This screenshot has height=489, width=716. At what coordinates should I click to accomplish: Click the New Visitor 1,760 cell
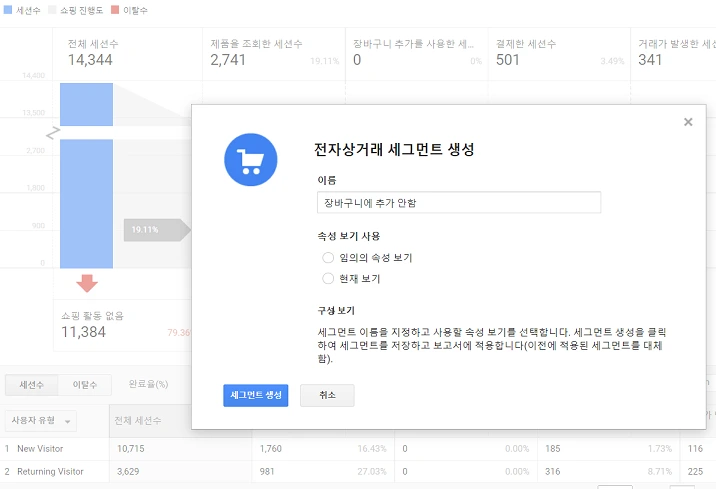[x=270, y=449]
